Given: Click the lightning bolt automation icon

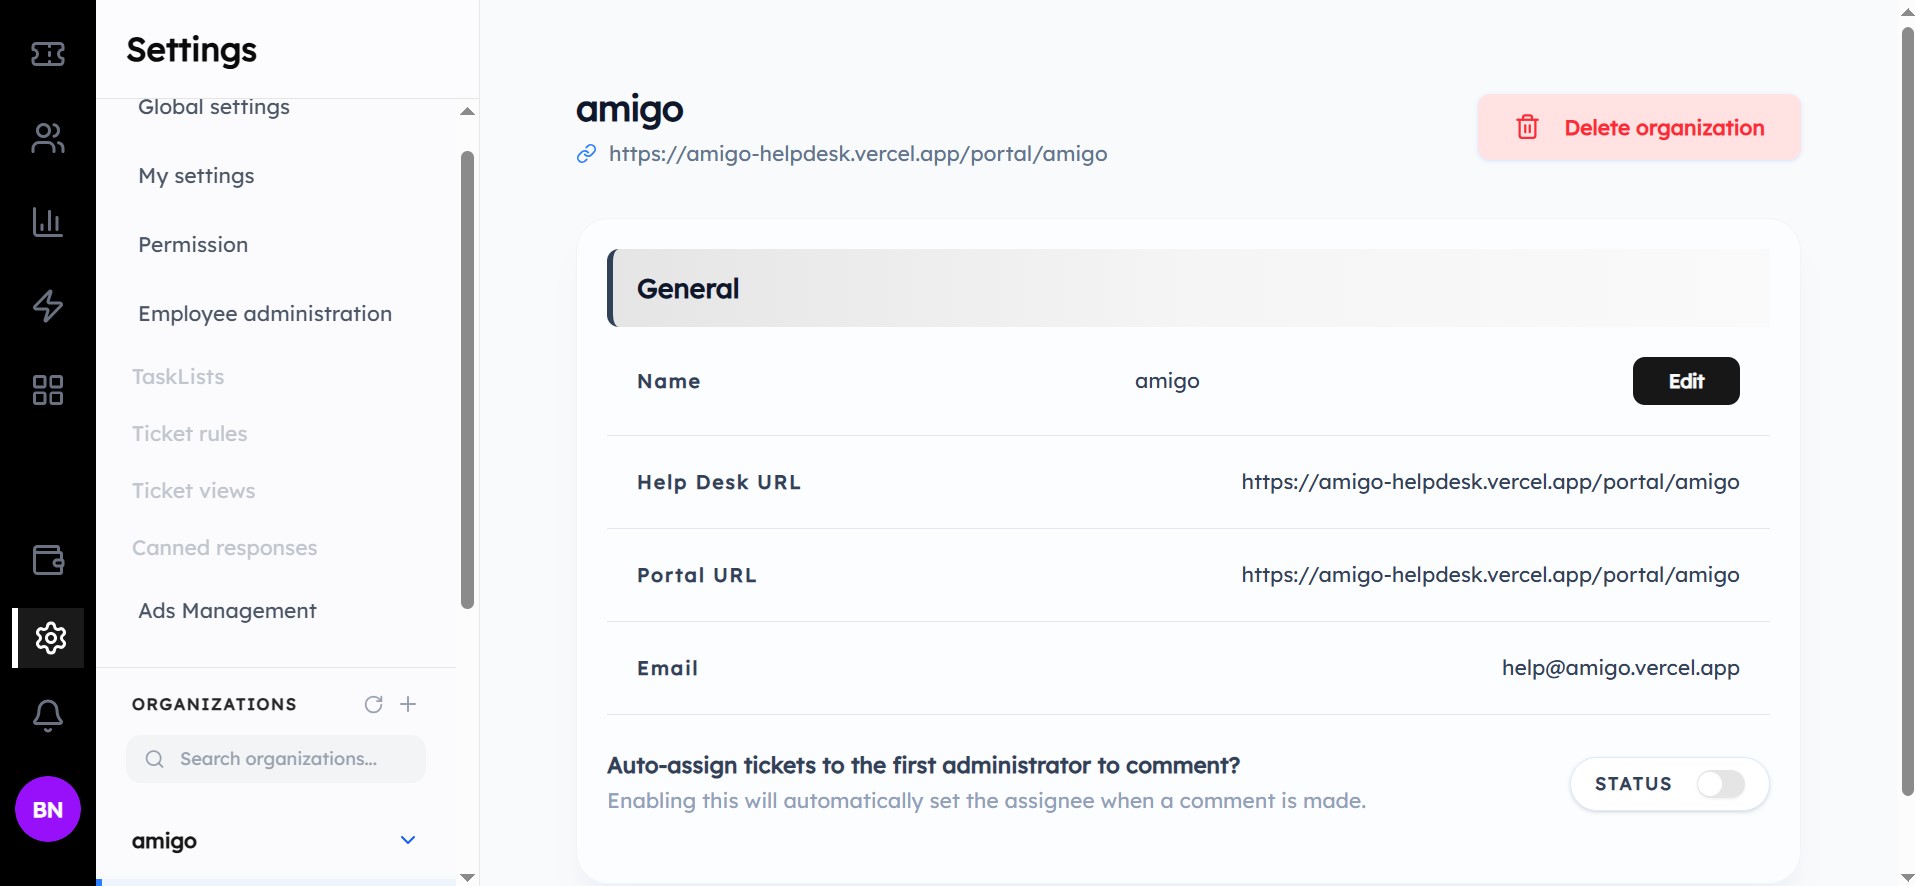Looking at the screenshot, I should (46, 306).
